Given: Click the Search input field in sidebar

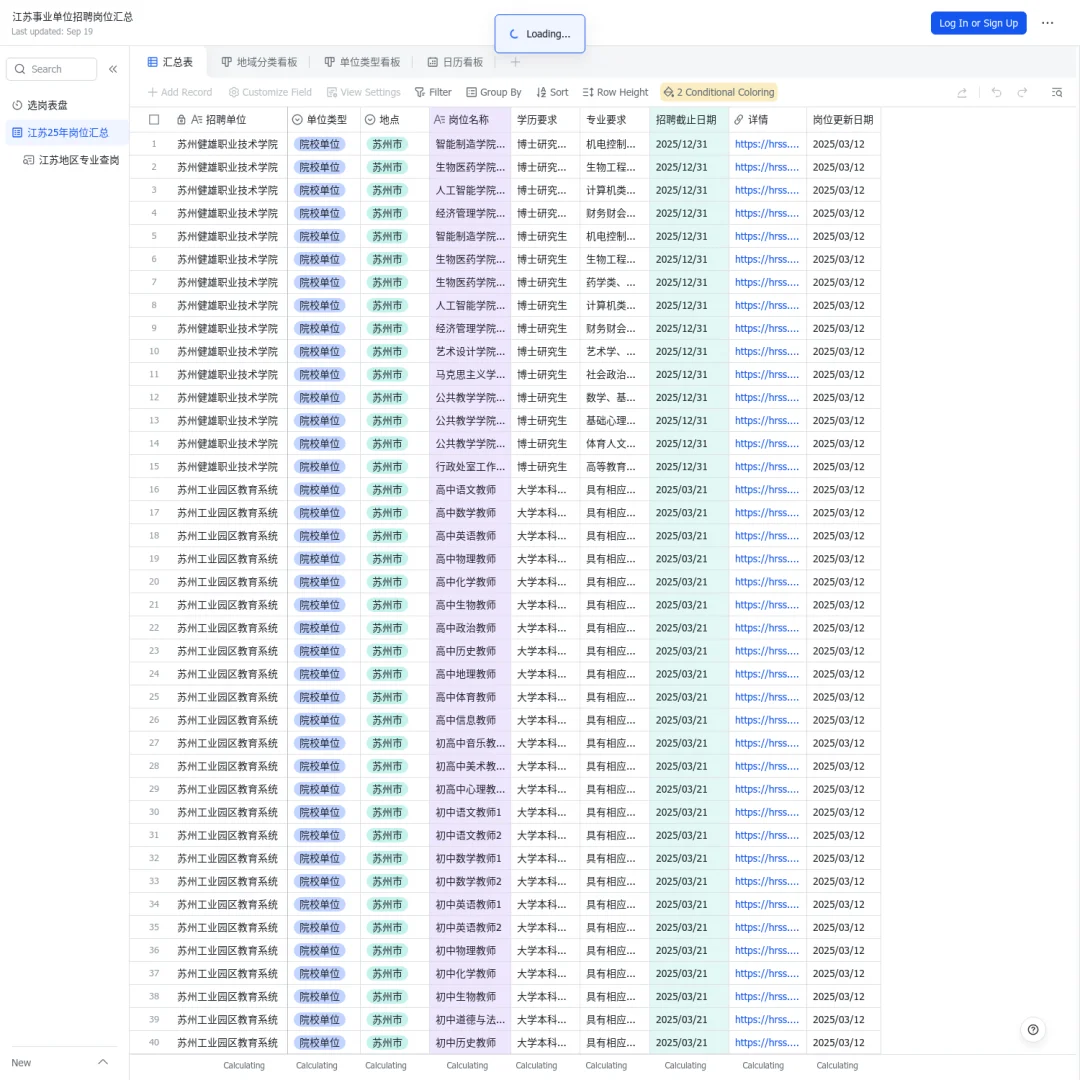Looking at the screenshot, I should tap(52, 69).
